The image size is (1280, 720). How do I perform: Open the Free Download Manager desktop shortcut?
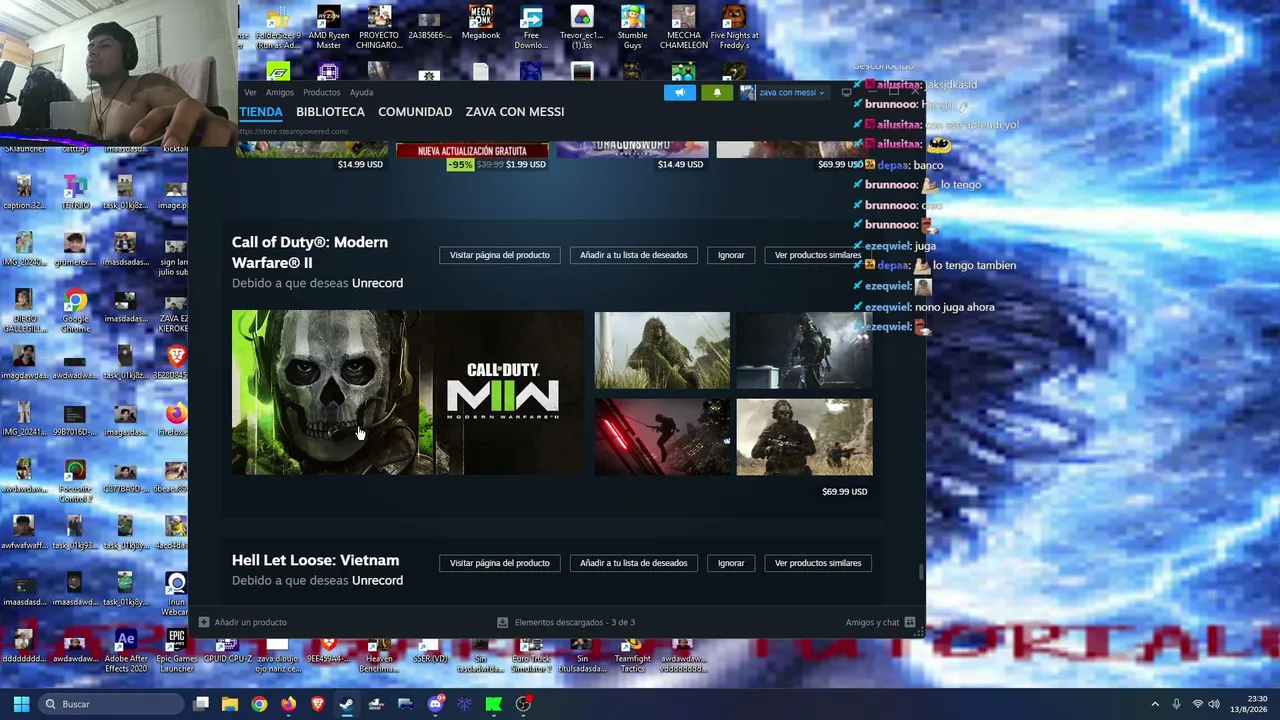(x=531, y=28)
